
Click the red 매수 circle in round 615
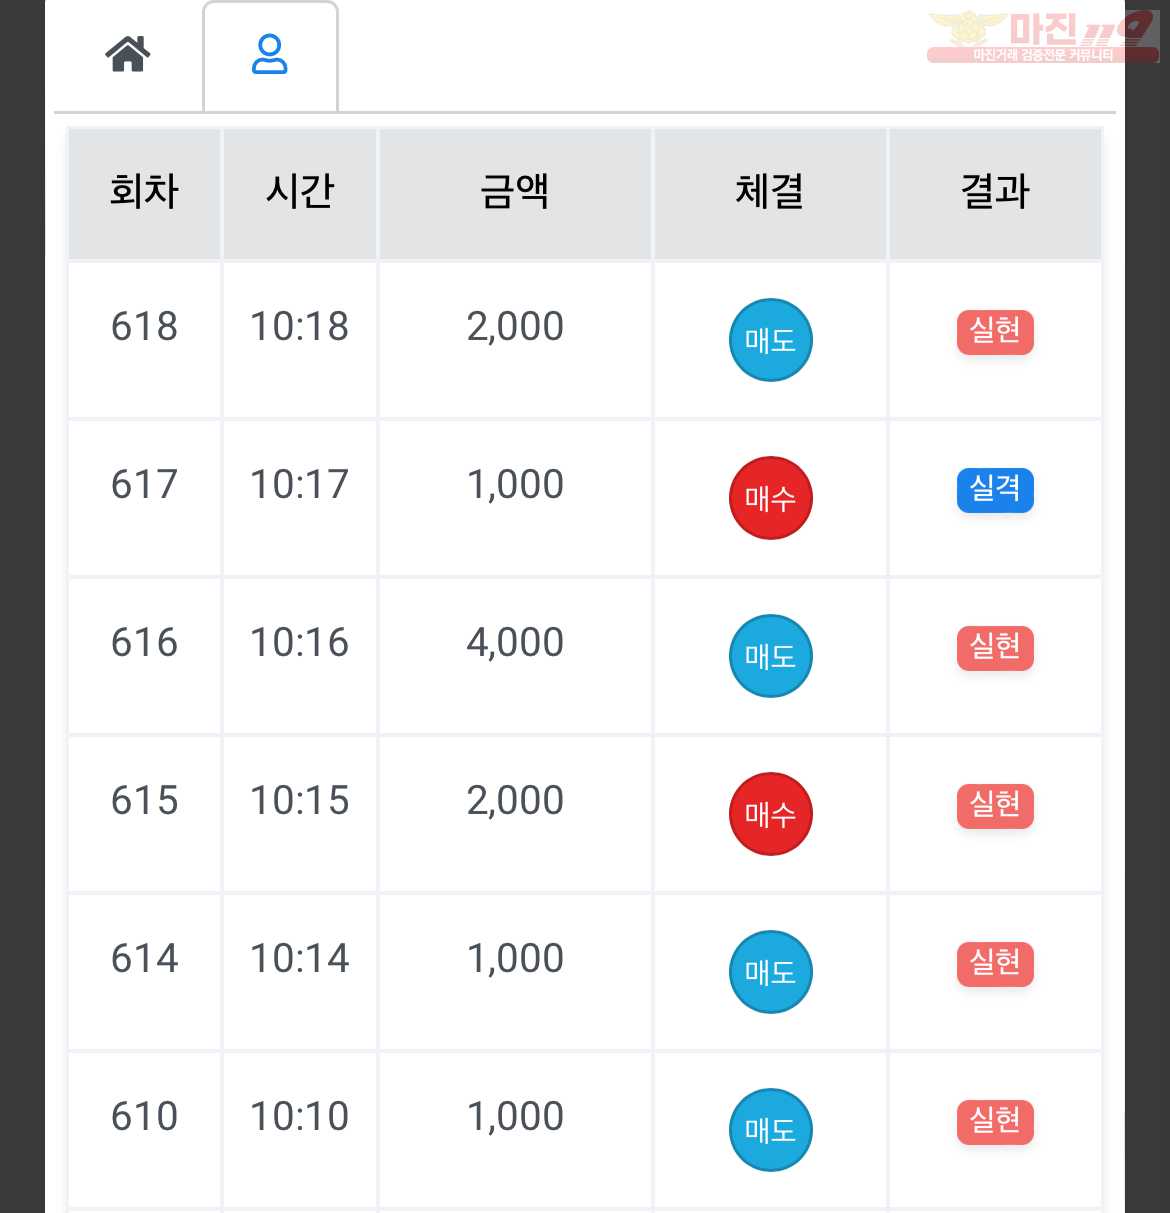(x=770, y=814)
